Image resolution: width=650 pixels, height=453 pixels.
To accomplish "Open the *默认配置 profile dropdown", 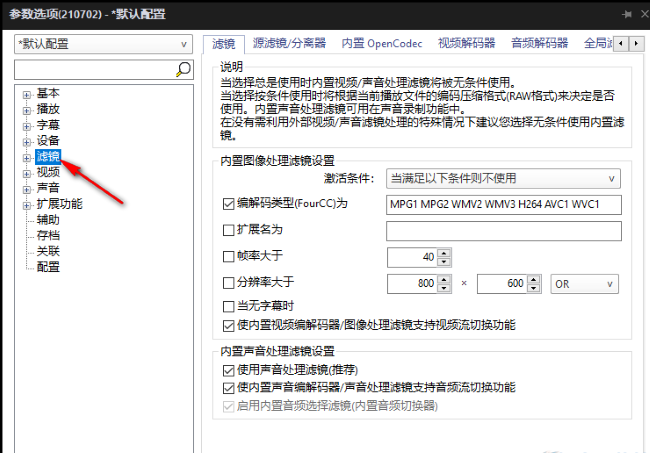I will click(103, 45).
